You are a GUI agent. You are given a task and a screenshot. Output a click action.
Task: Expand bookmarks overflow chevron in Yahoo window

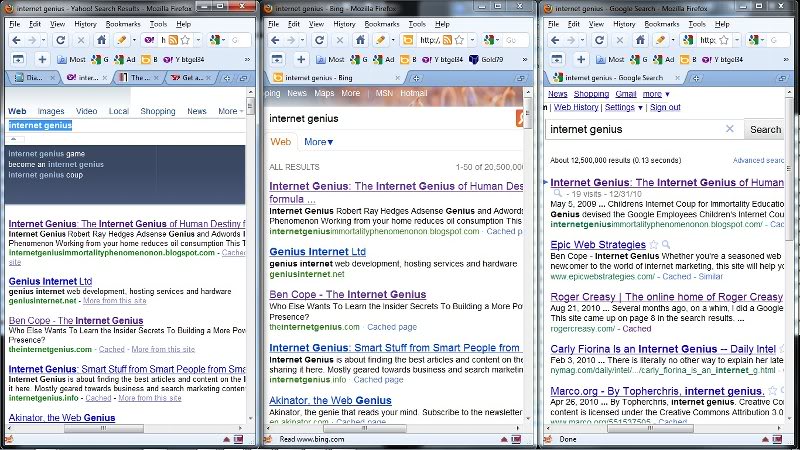(247, 60)
